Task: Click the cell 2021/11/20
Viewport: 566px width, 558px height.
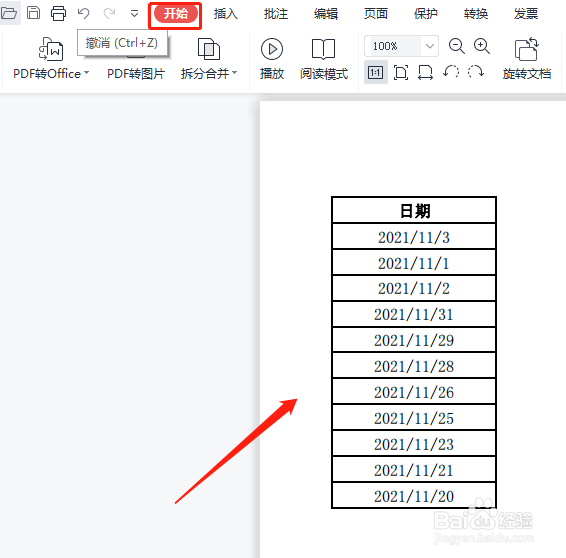Action: (414, 496)
